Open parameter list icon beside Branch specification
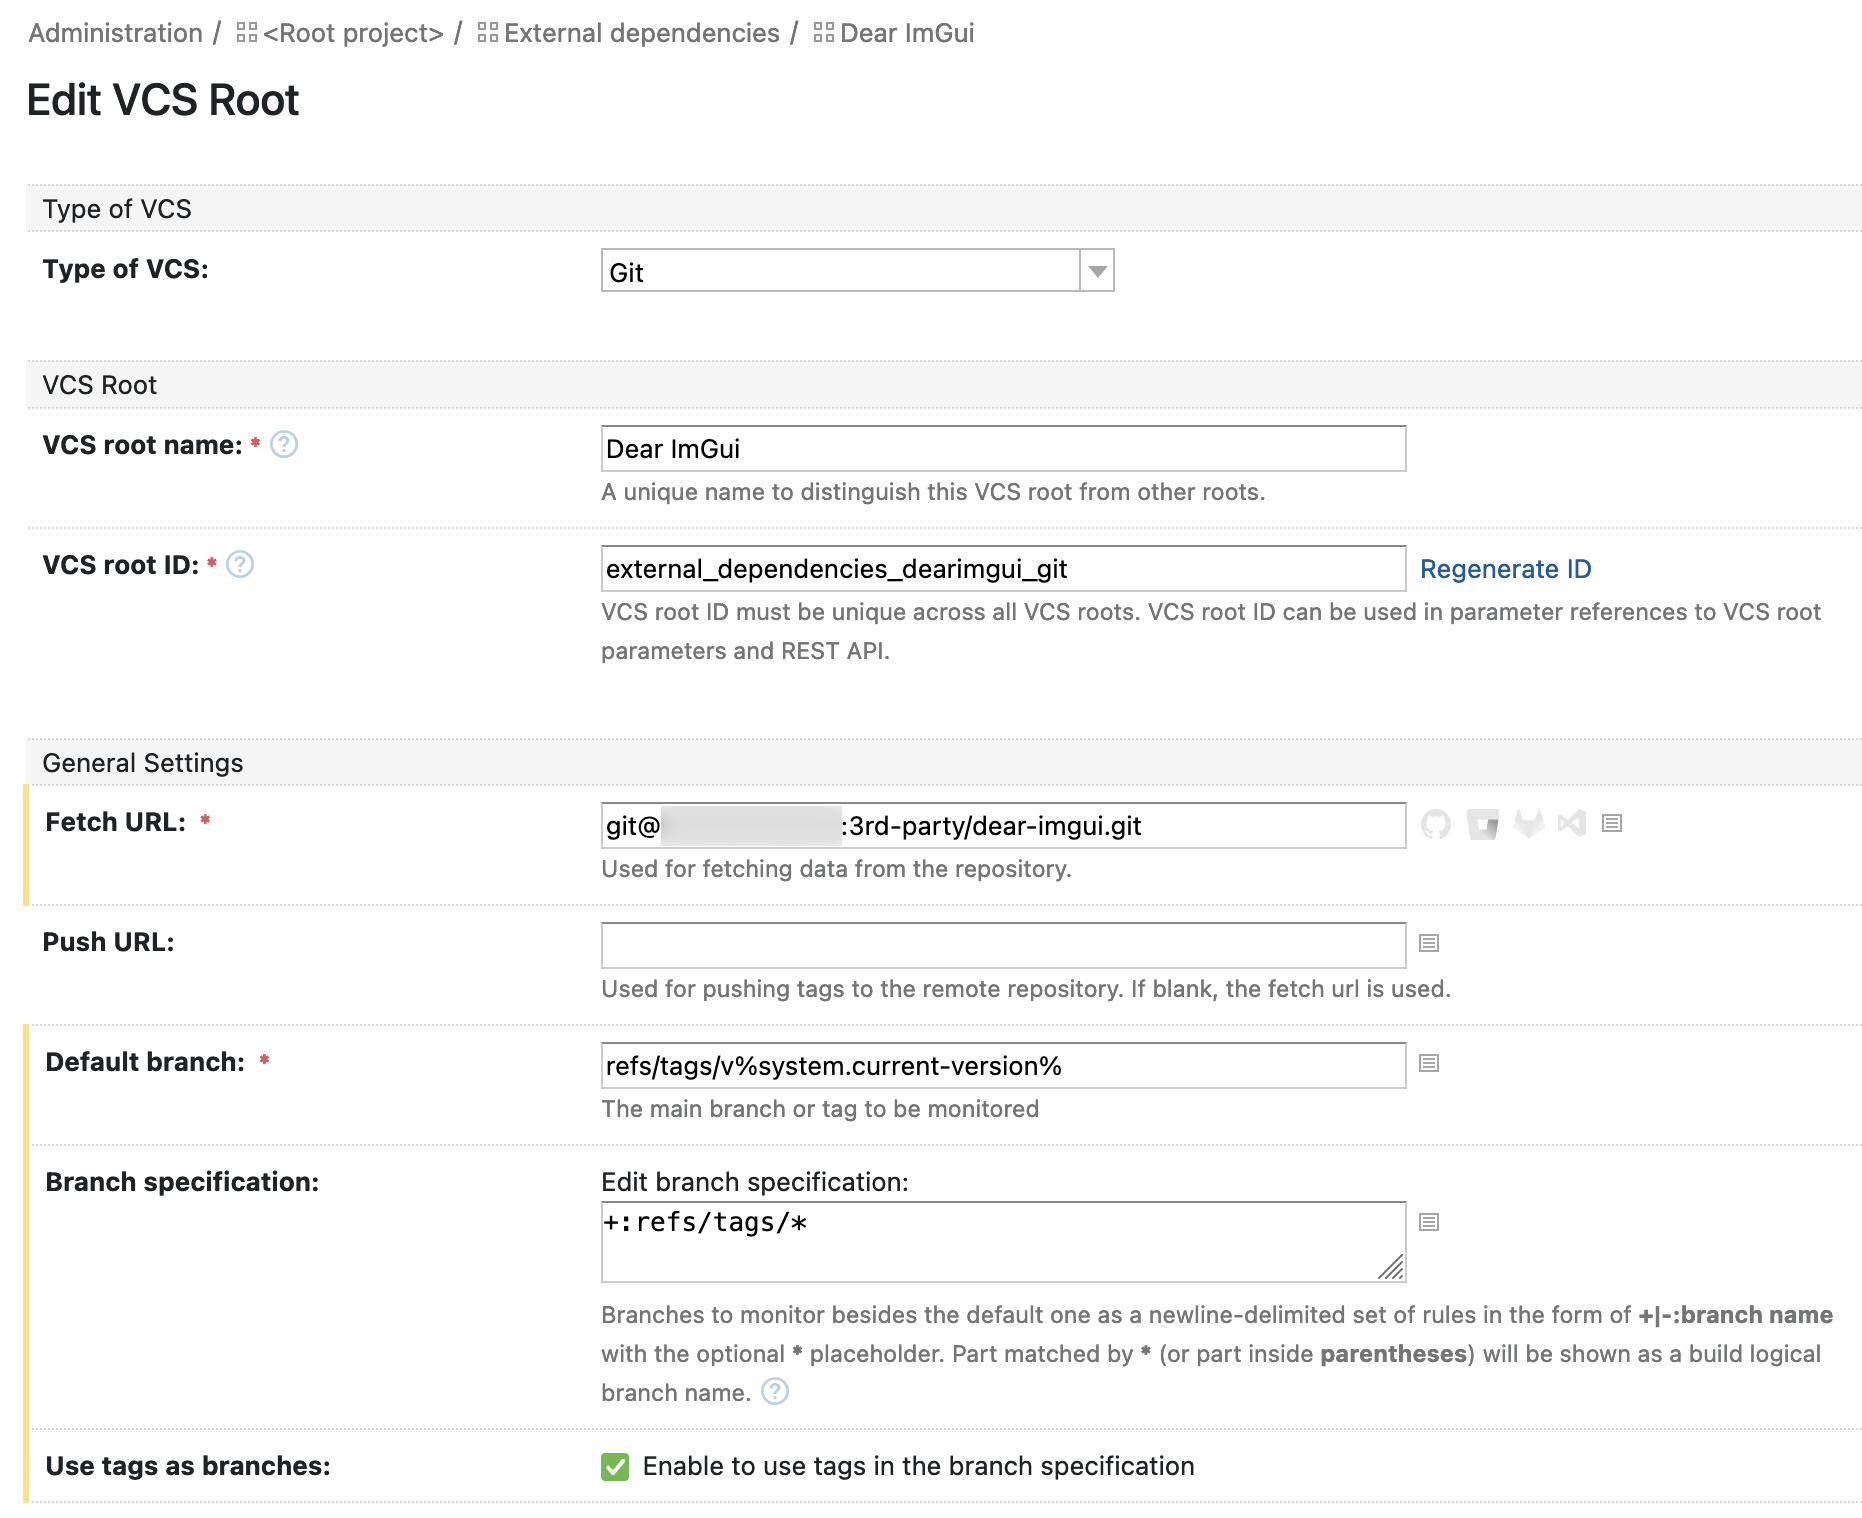The width and height of the screenshot is (1862, 1518). click(1429, 1222)
